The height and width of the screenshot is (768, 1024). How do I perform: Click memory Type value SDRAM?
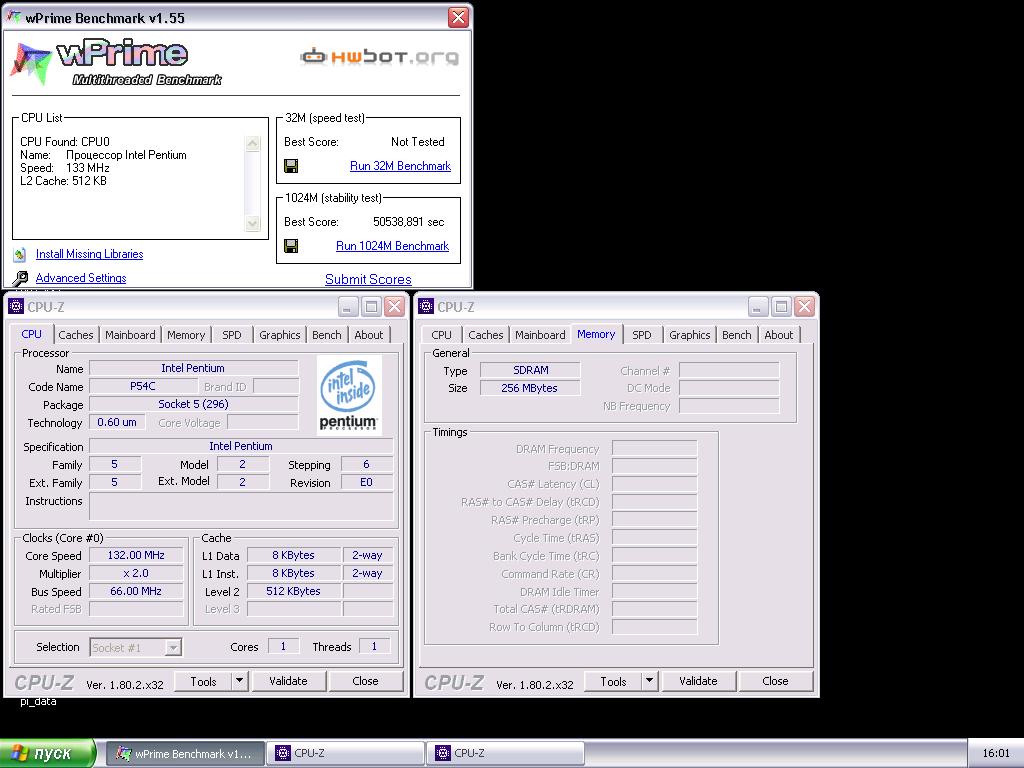pyautogui.click(x=530, y=370)
